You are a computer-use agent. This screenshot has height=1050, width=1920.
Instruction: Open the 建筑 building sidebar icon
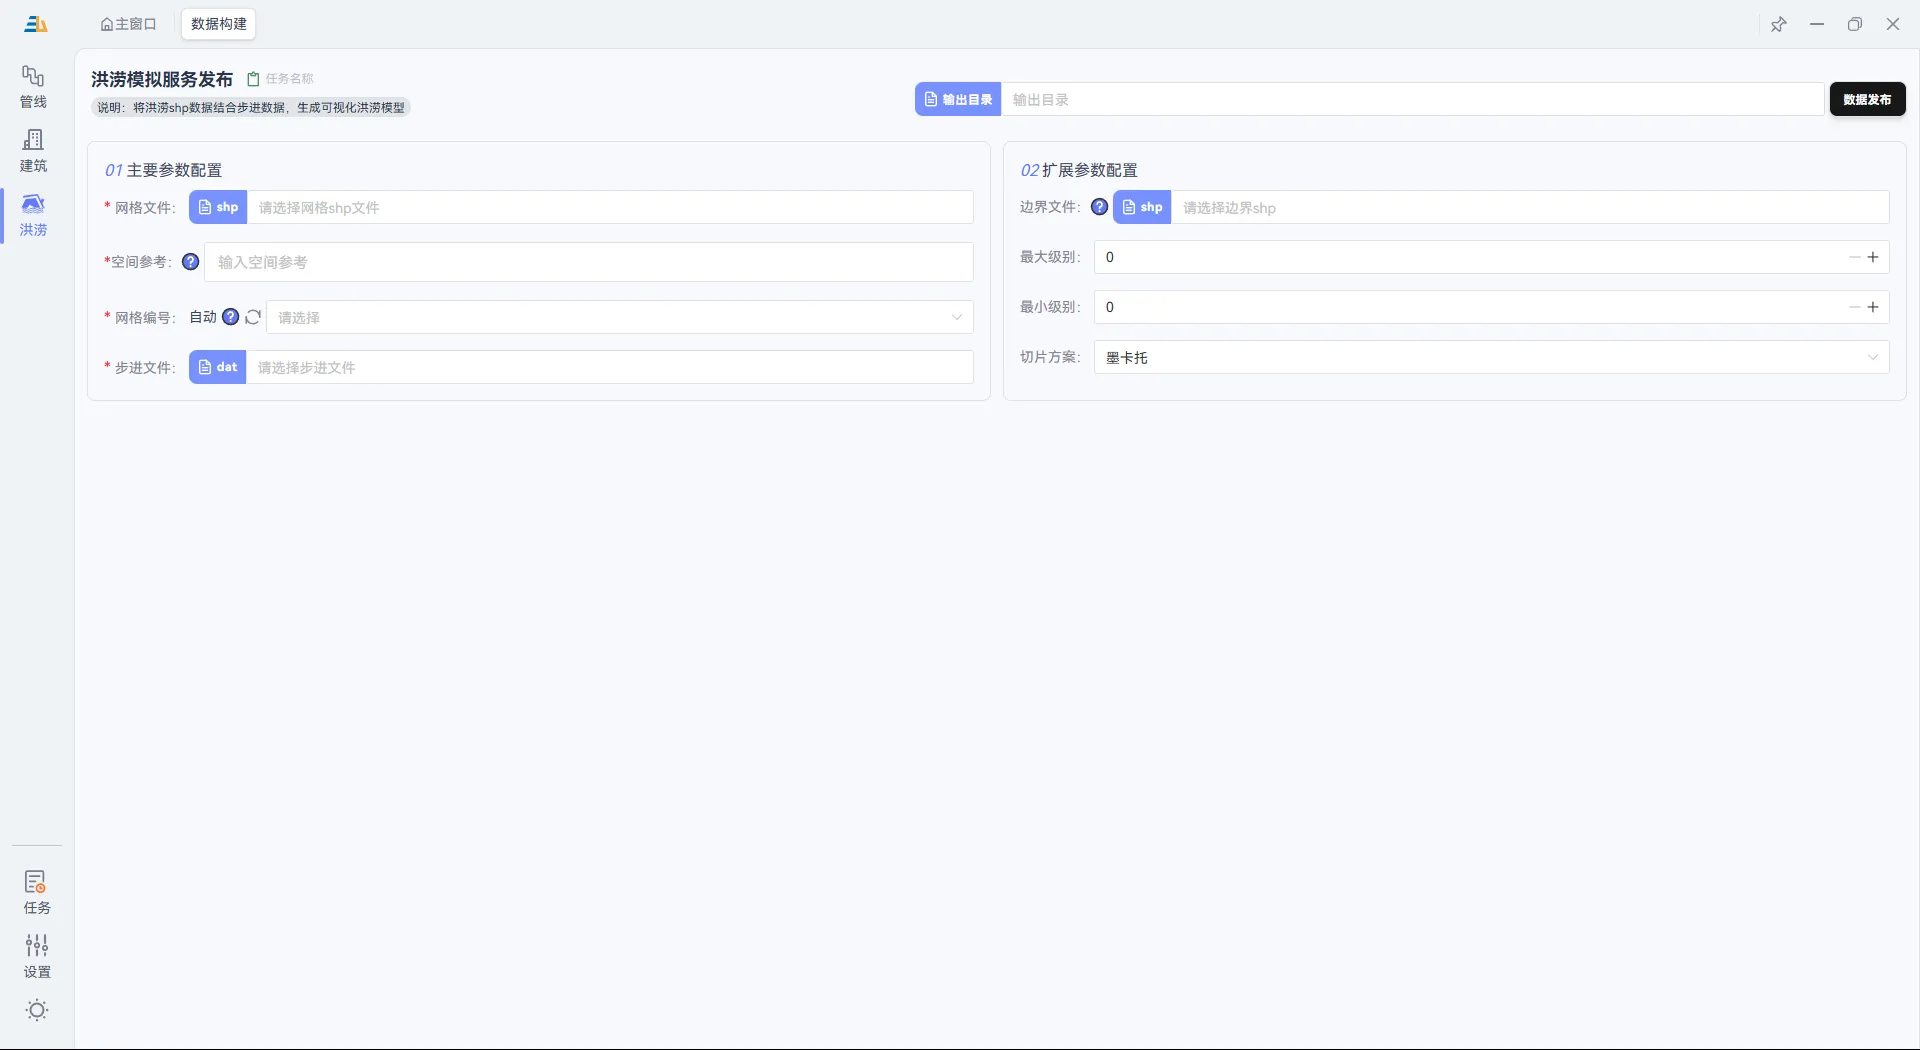(33, 150)
